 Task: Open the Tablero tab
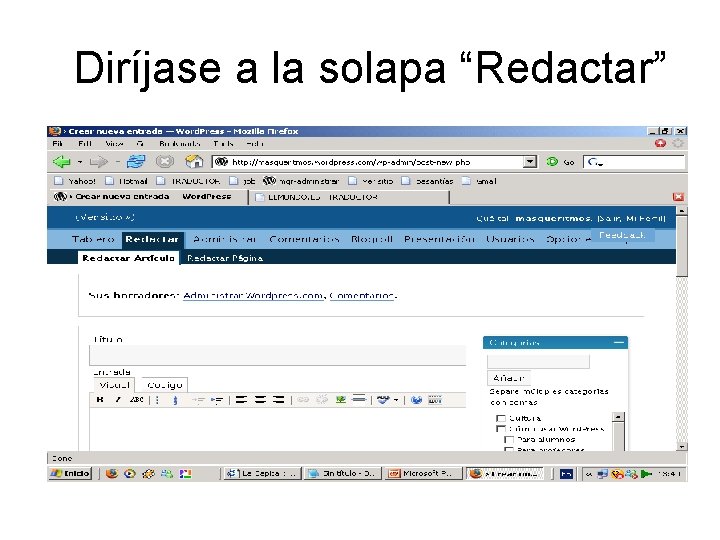pos(93,239)
